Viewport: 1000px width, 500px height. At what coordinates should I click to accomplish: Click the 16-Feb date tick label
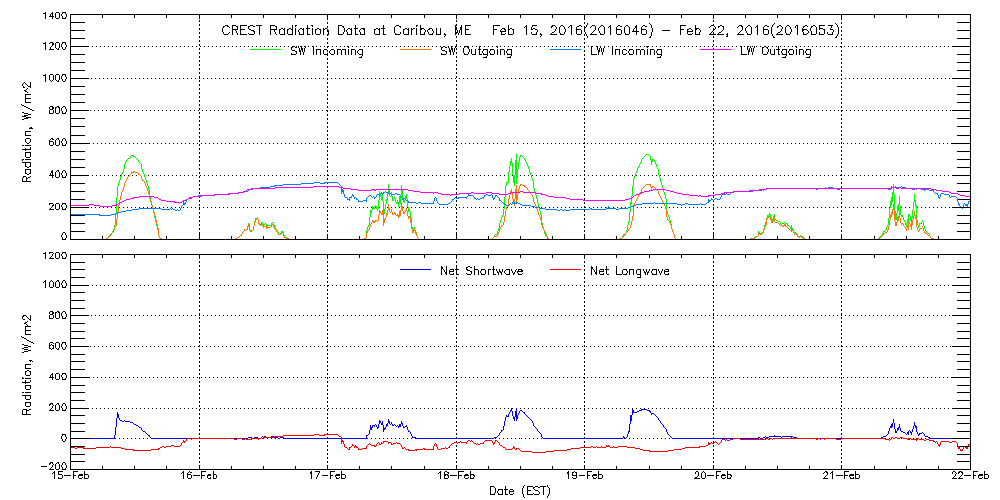[200, 478]
